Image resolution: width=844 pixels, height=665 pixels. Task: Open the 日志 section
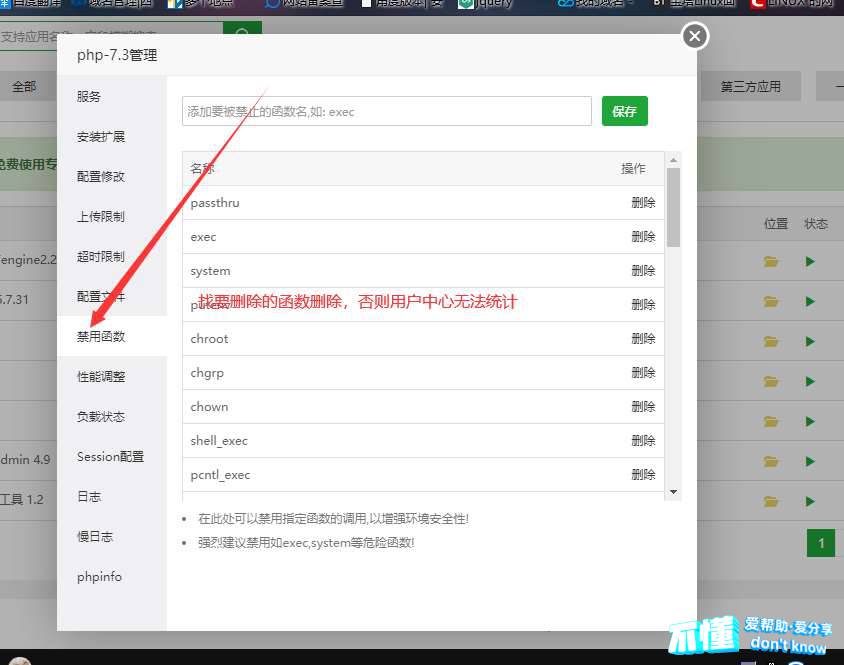coord(89,496)
